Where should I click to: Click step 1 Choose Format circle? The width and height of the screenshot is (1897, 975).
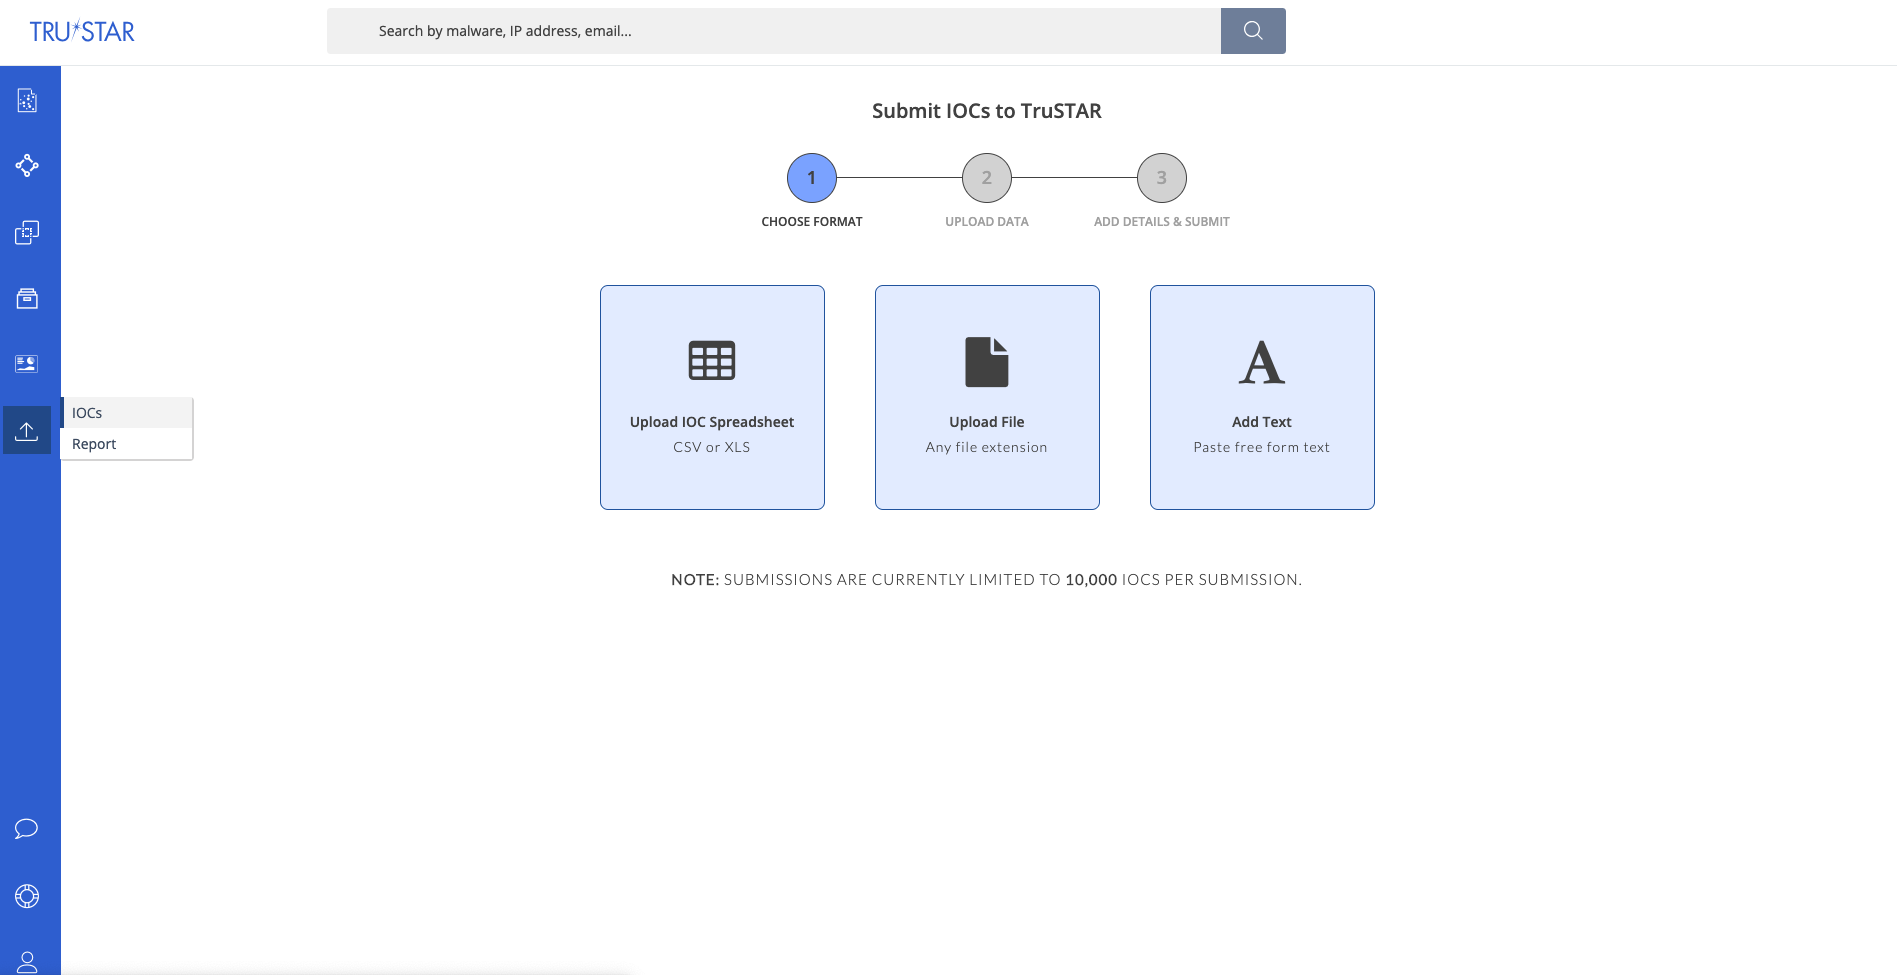pos(812,178)
